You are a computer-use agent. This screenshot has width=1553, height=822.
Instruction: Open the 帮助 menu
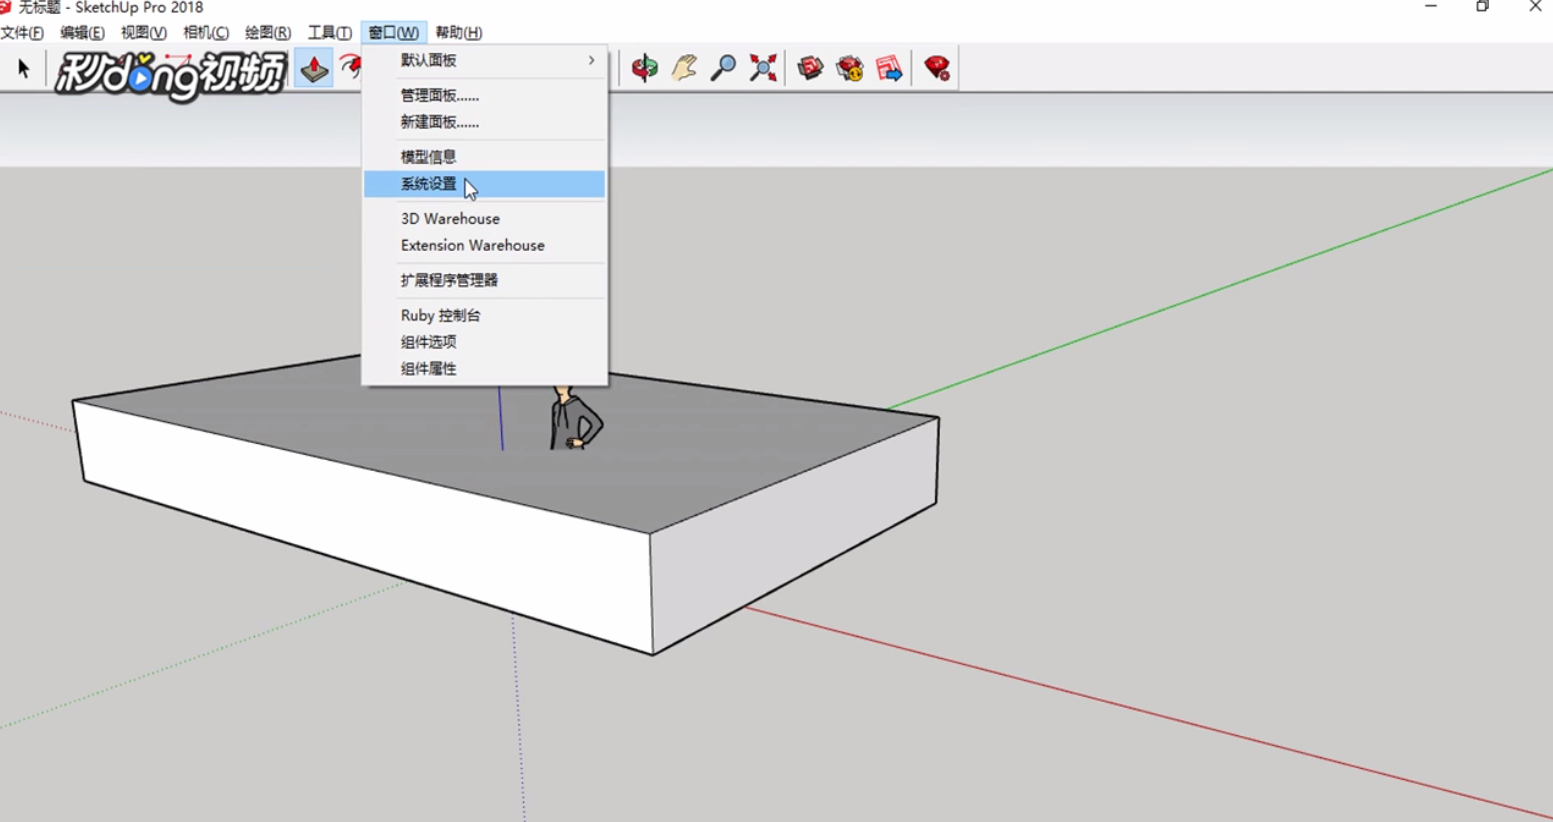click(x=459, y=32)
